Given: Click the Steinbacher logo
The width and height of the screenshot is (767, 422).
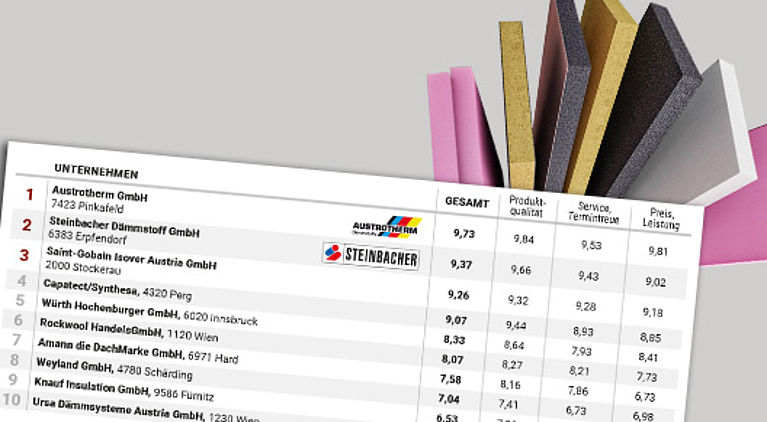Looking at the screenshot, I should pyautogui.click(x=371, y=255).
